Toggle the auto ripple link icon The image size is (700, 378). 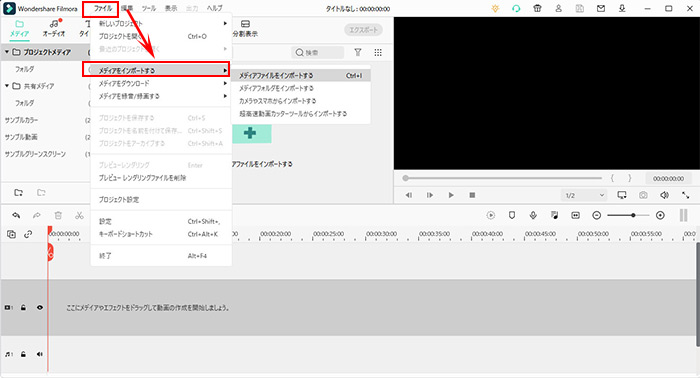point(28,234)
